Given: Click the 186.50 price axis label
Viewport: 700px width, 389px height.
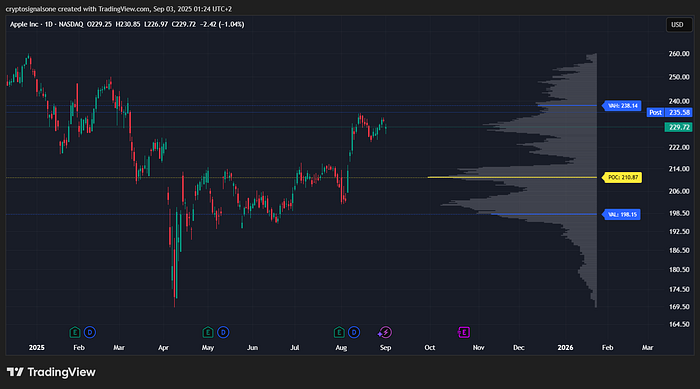Looking at the screenshot, I should [679, 251].
